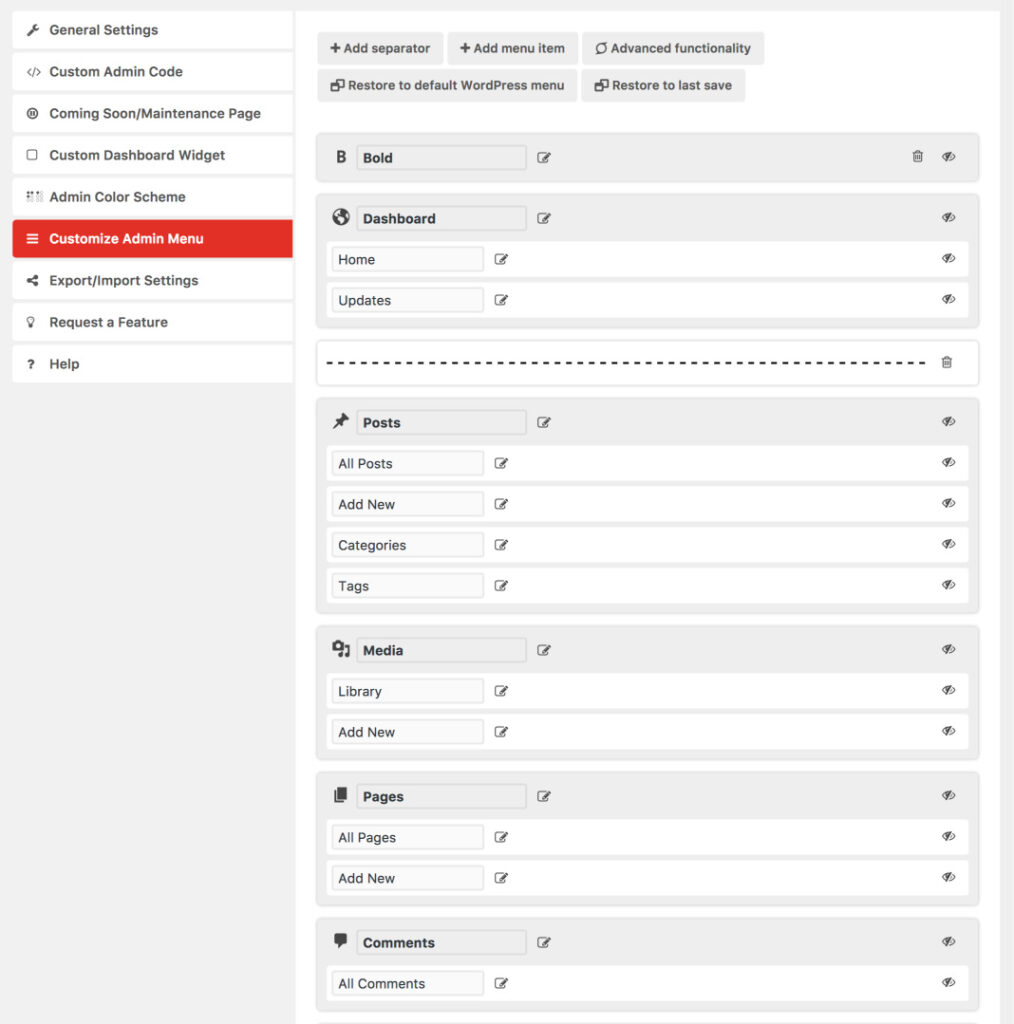Click inside the Home text input field
Viewport: 1014px width, 1024px height.
click(x=406, y=258)
